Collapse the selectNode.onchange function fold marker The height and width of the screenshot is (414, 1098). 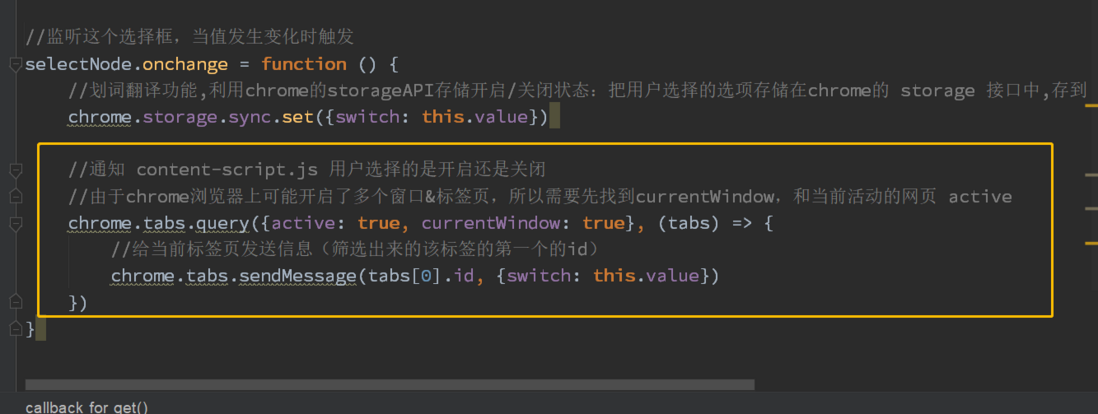[15, 65]
